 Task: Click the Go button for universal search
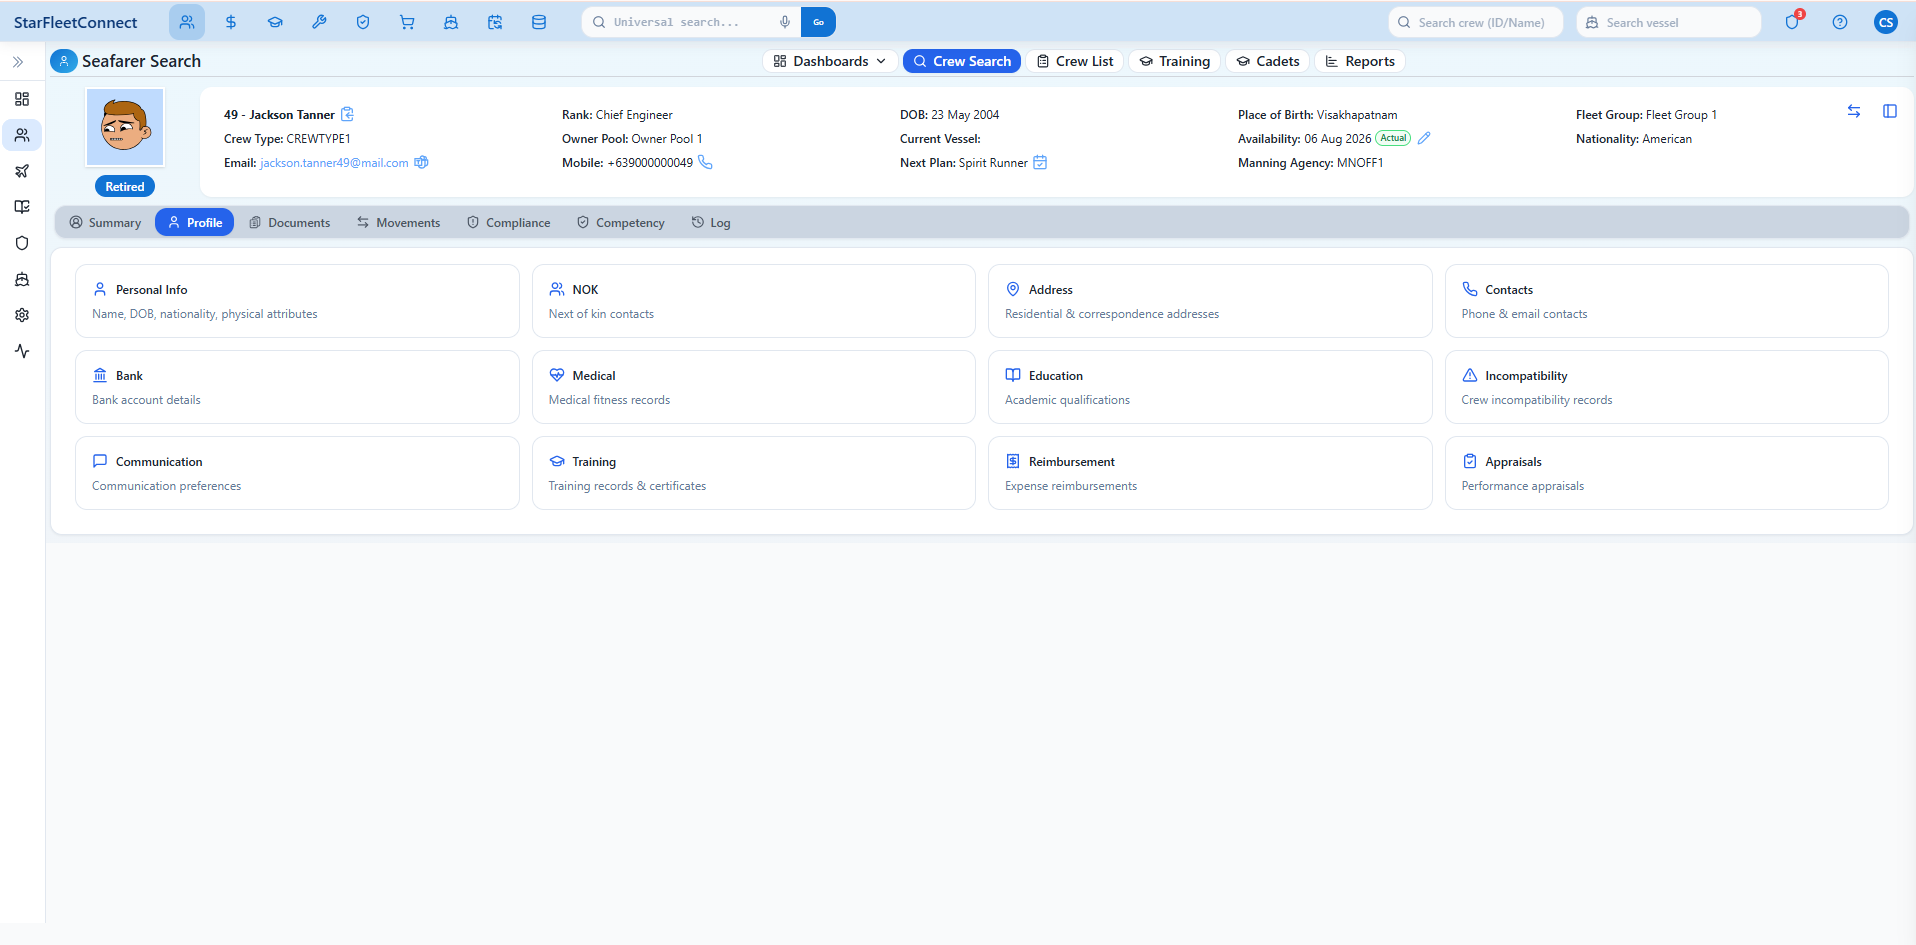click(x=818, y=22)
